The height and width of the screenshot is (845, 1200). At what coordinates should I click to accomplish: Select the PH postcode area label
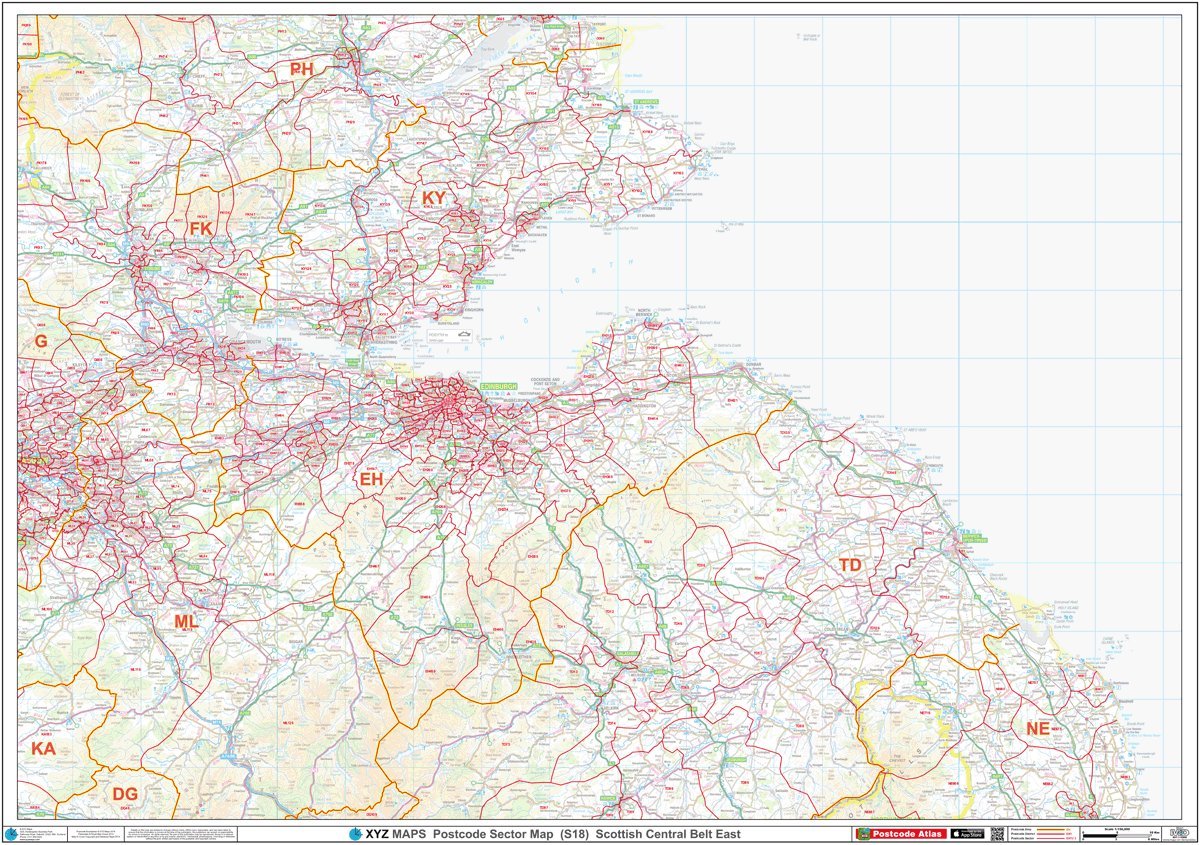tap(300, 68)
